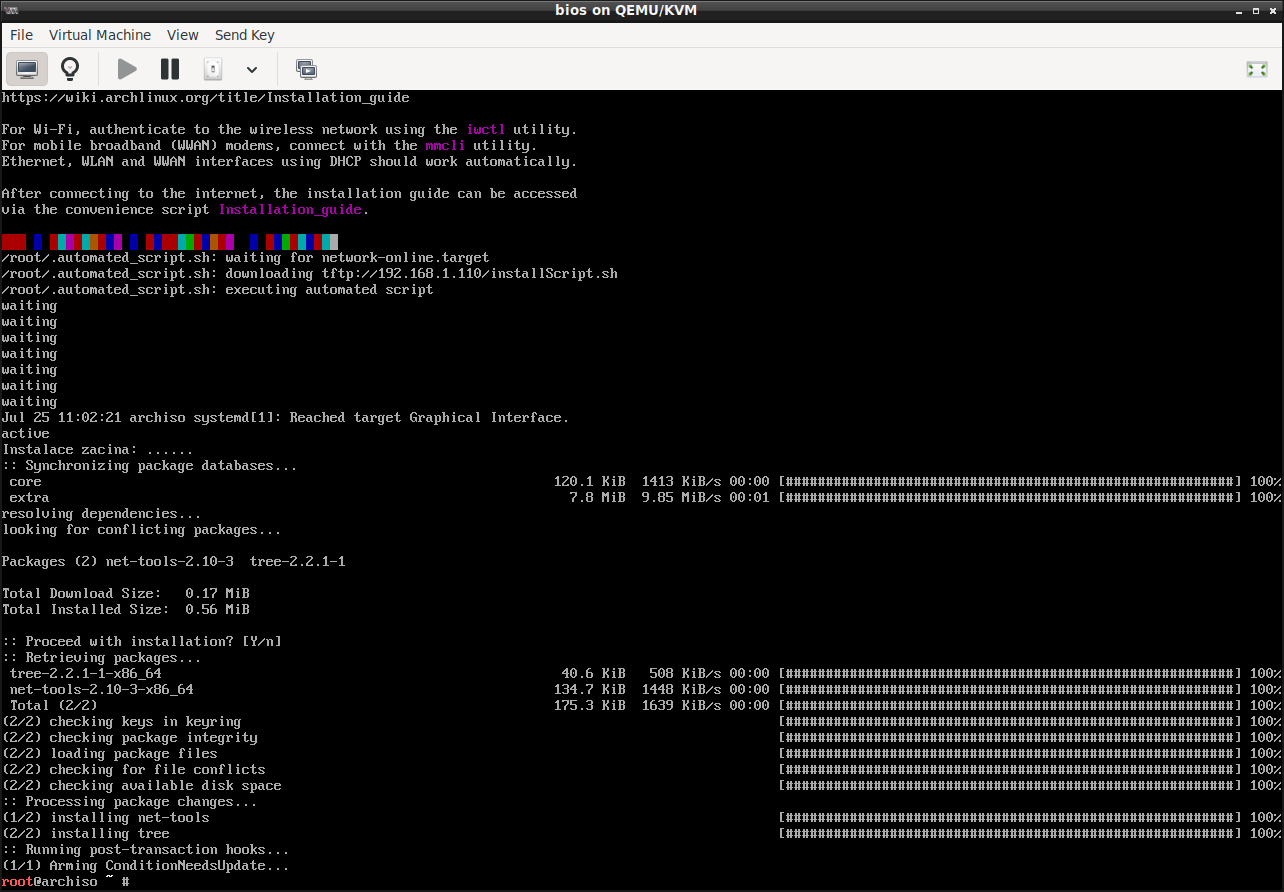Expand the shutdown options dropdown arrow
This screenshot has height=892, width=1284.
pos(252,69)
